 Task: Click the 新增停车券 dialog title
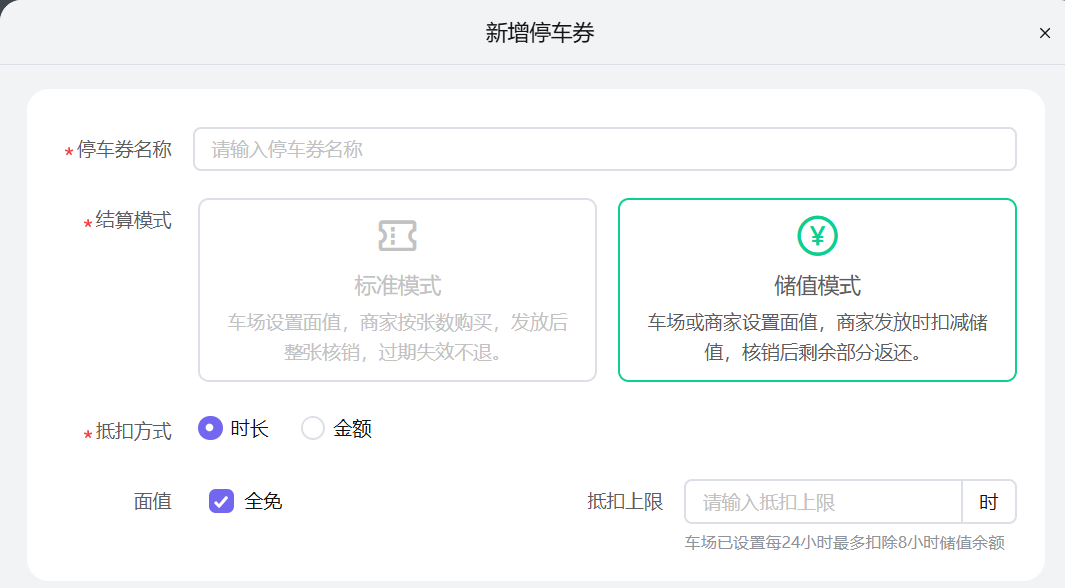(531, 32)
